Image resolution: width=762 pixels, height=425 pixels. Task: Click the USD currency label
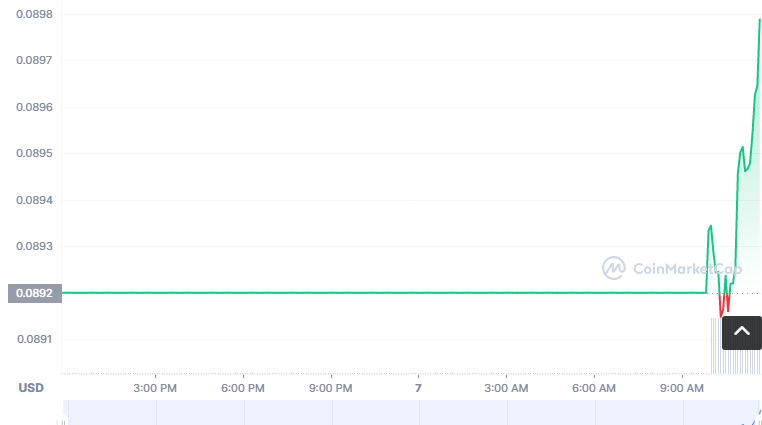[x=31, y=388]
